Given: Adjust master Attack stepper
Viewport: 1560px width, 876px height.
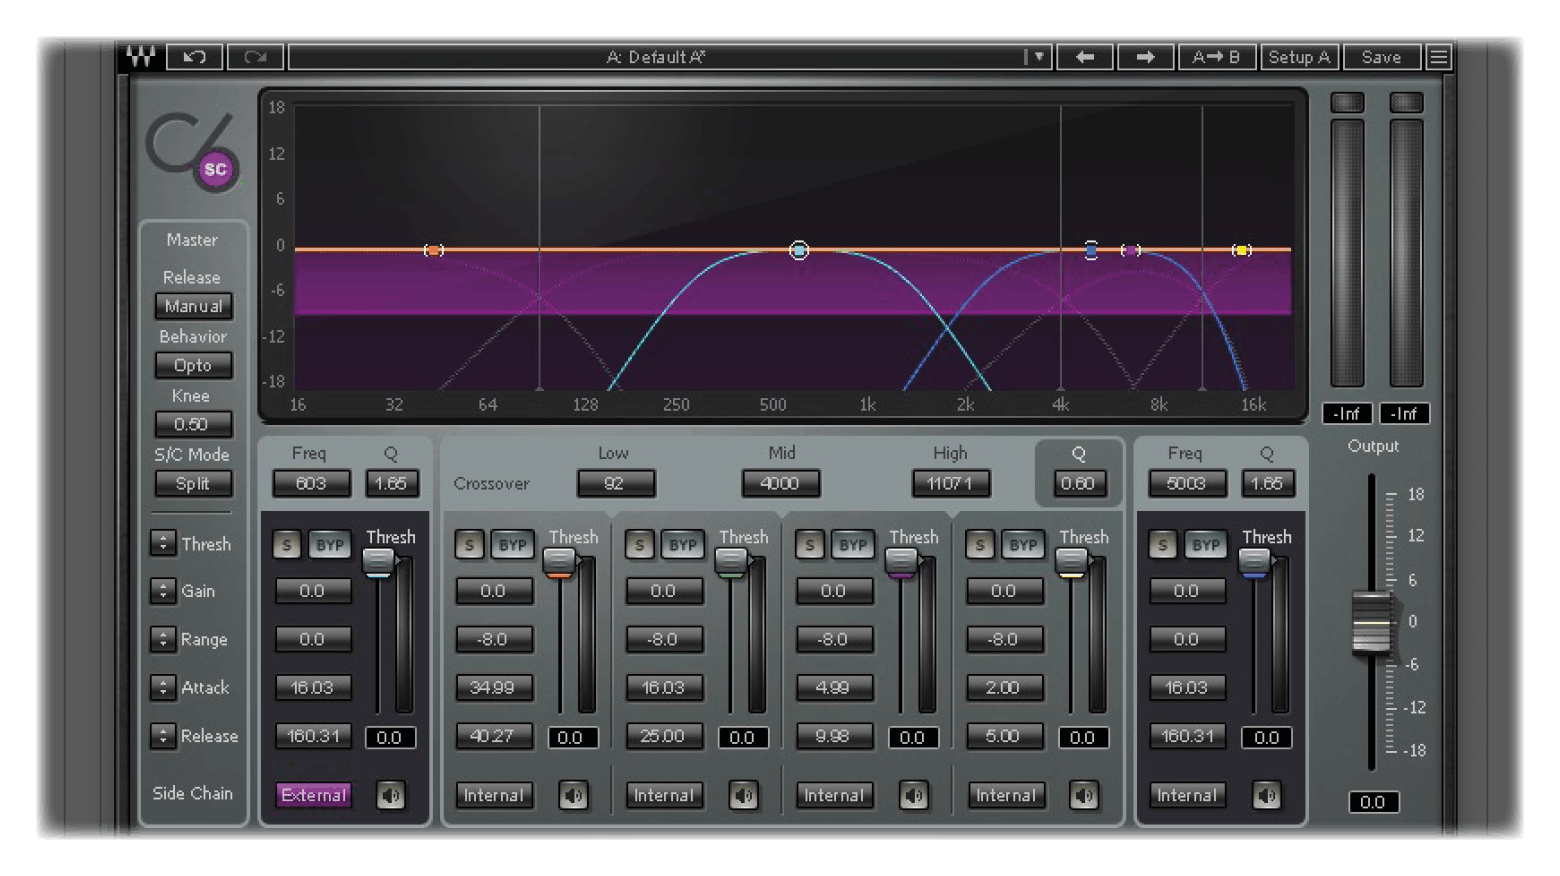Looking at the screenshot, I should coord(162,687).
